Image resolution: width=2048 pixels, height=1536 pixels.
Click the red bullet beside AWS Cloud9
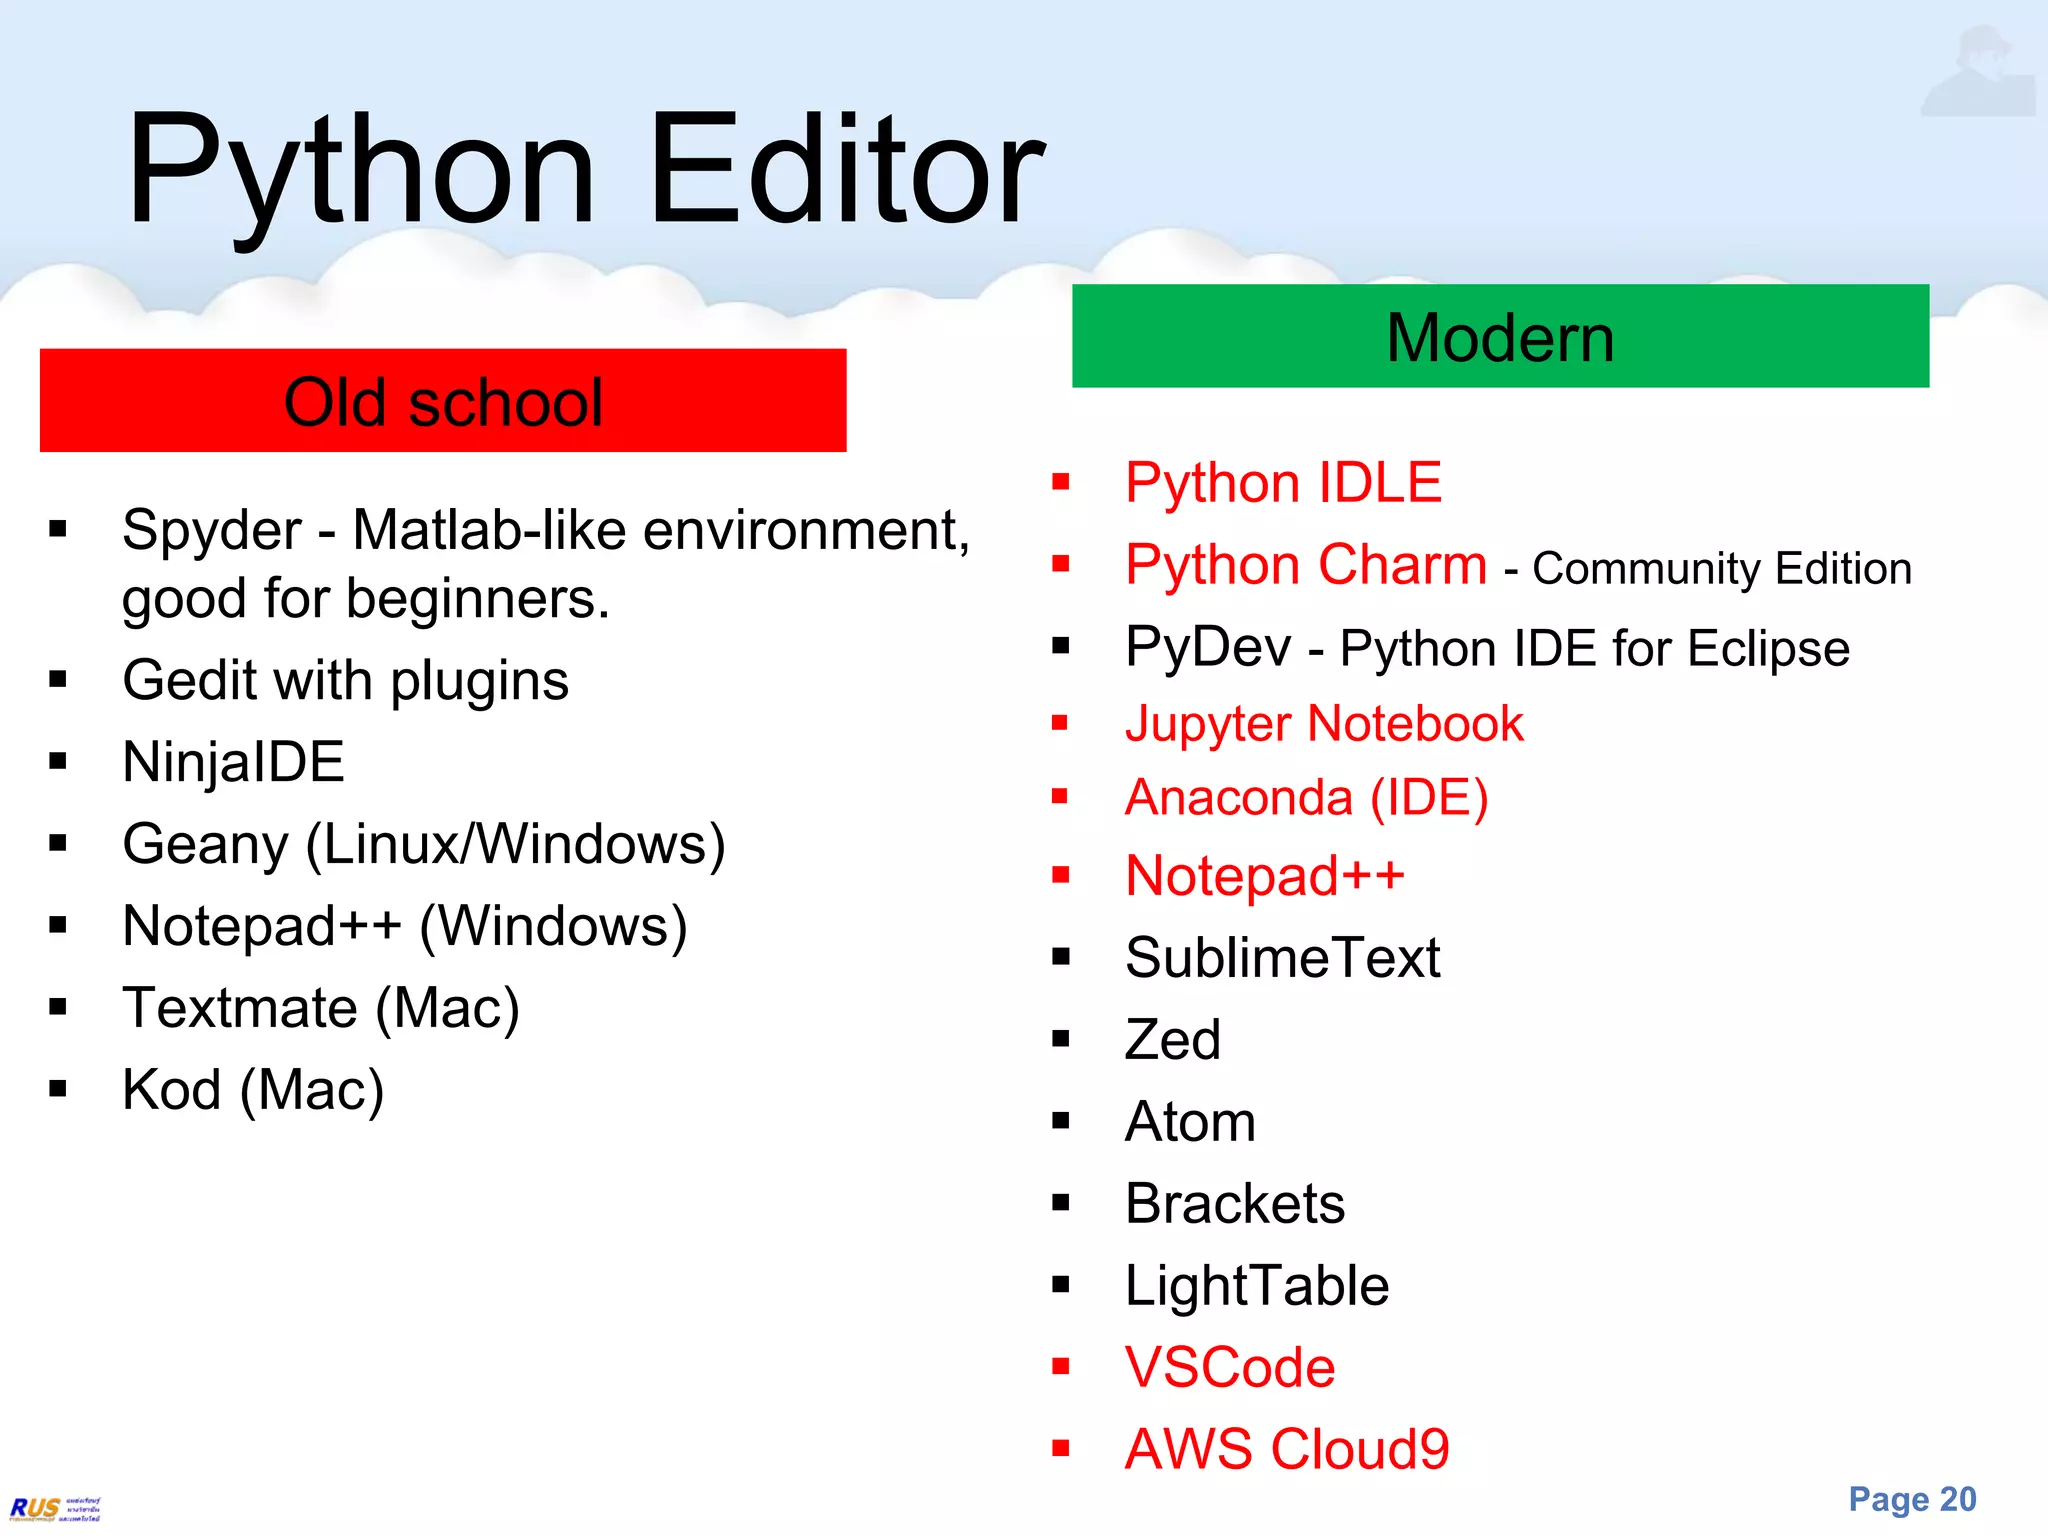[1061, 1448]
